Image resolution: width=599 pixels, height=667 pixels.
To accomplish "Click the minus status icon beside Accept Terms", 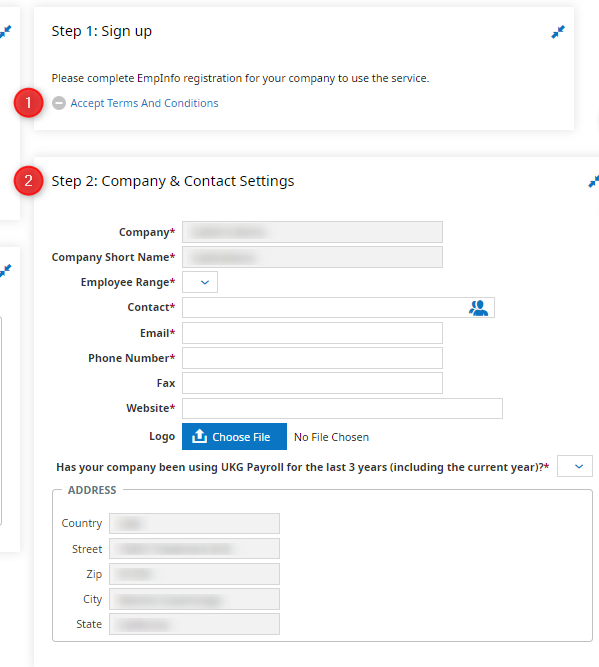I will pyautogui.click(x=59, y=103).
